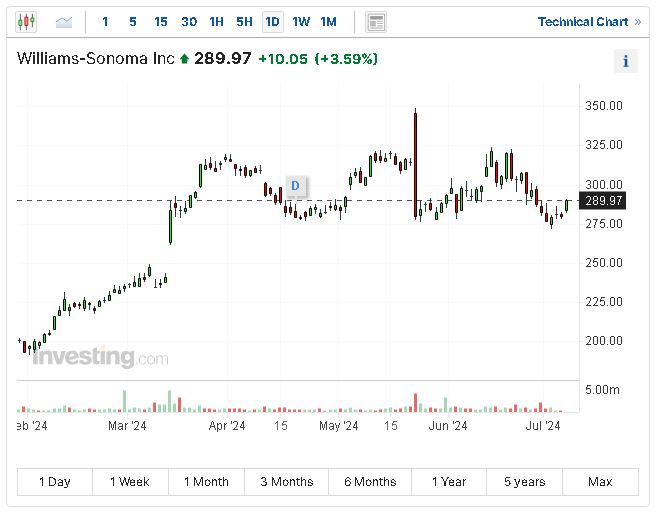
Task: Show the Max range
Action: tap(601, 482)
